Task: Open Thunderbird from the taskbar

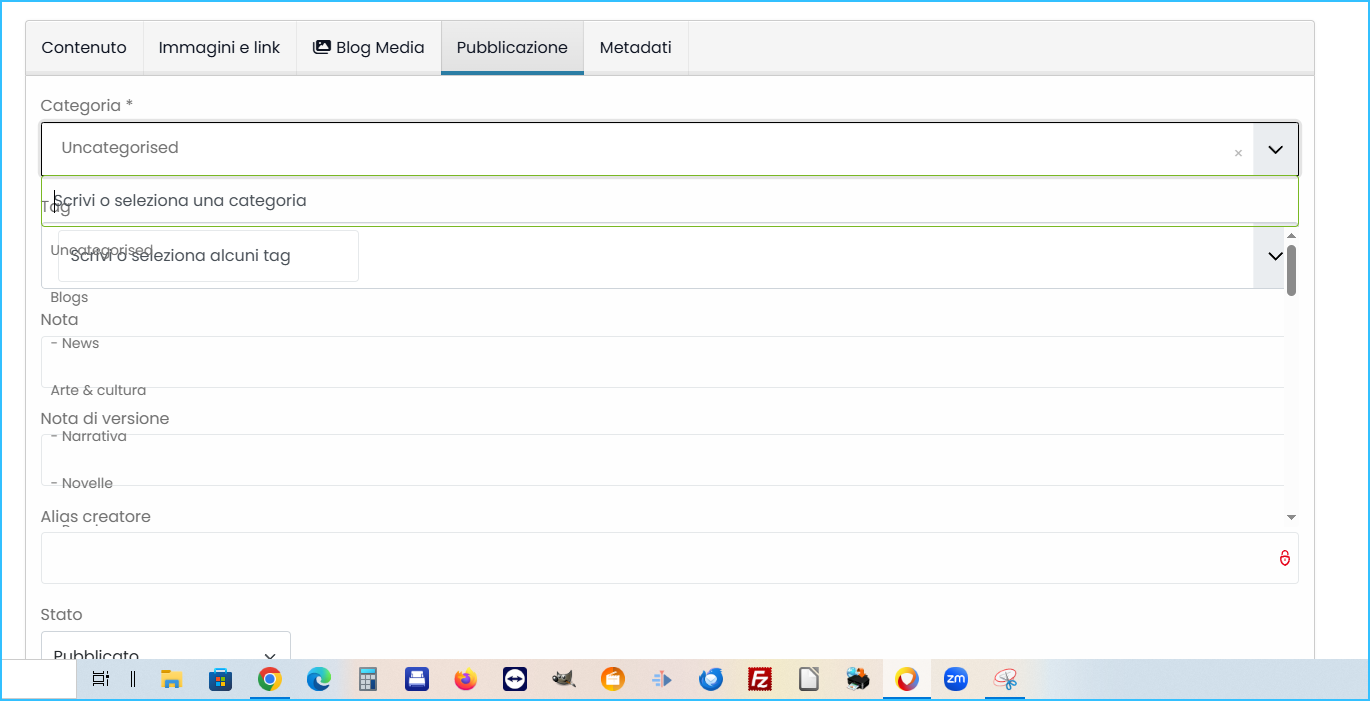Action: point(711,680)
